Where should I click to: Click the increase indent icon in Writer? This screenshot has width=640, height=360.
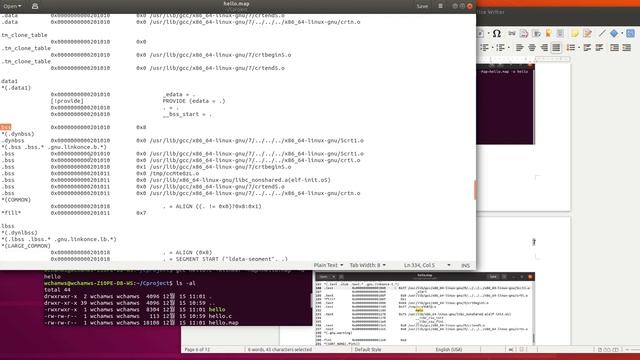(614, 47)
